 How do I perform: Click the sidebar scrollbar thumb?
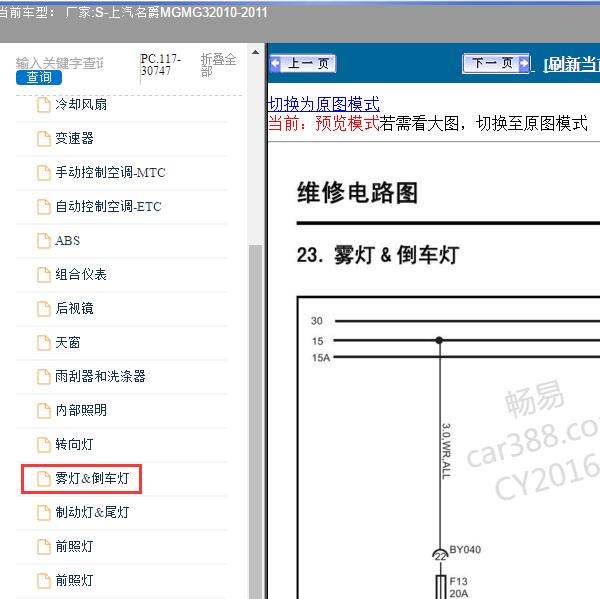pos(255,421)
